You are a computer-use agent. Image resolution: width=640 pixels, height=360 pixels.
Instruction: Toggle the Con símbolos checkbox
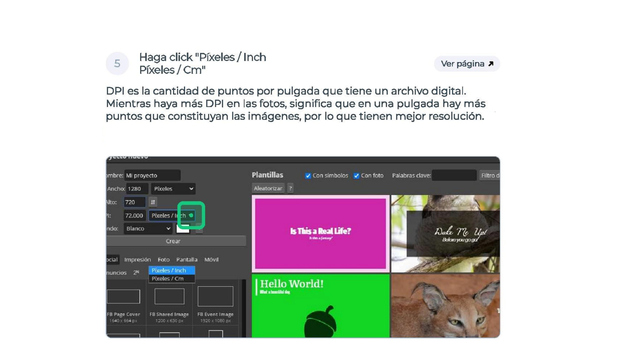[308, 176]
